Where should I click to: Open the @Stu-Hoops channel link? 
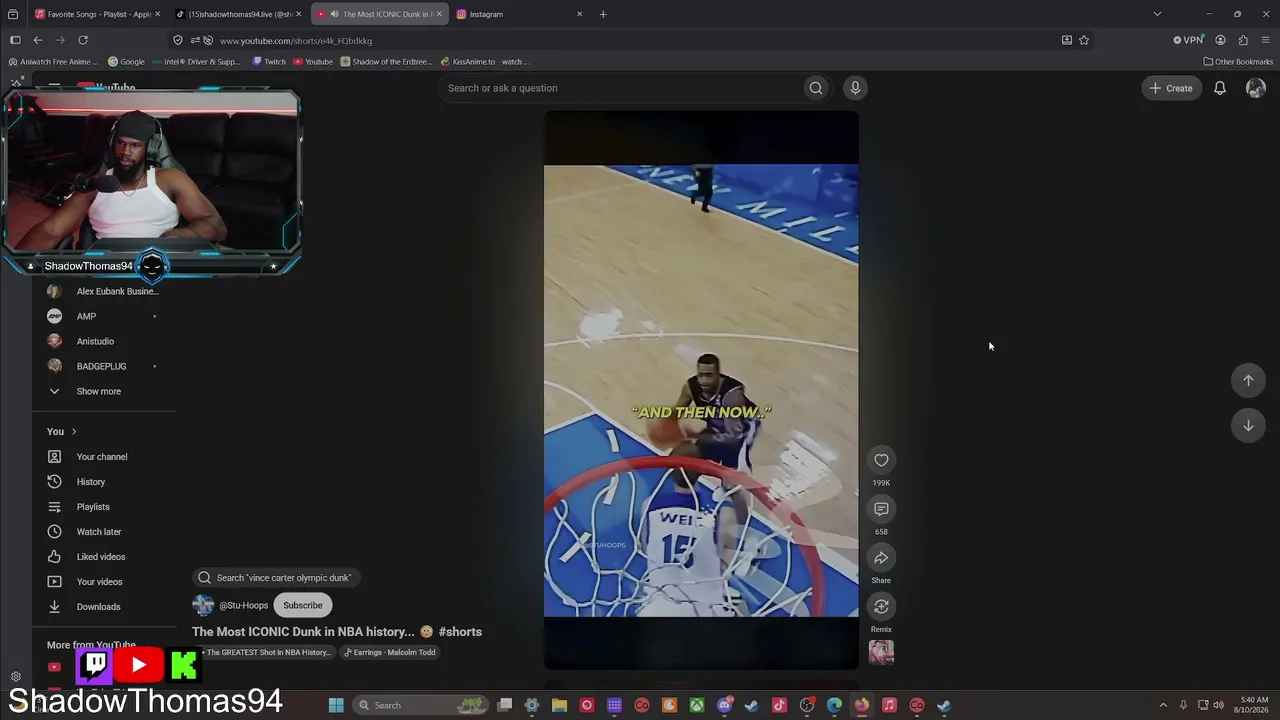[x=244, y=605]
